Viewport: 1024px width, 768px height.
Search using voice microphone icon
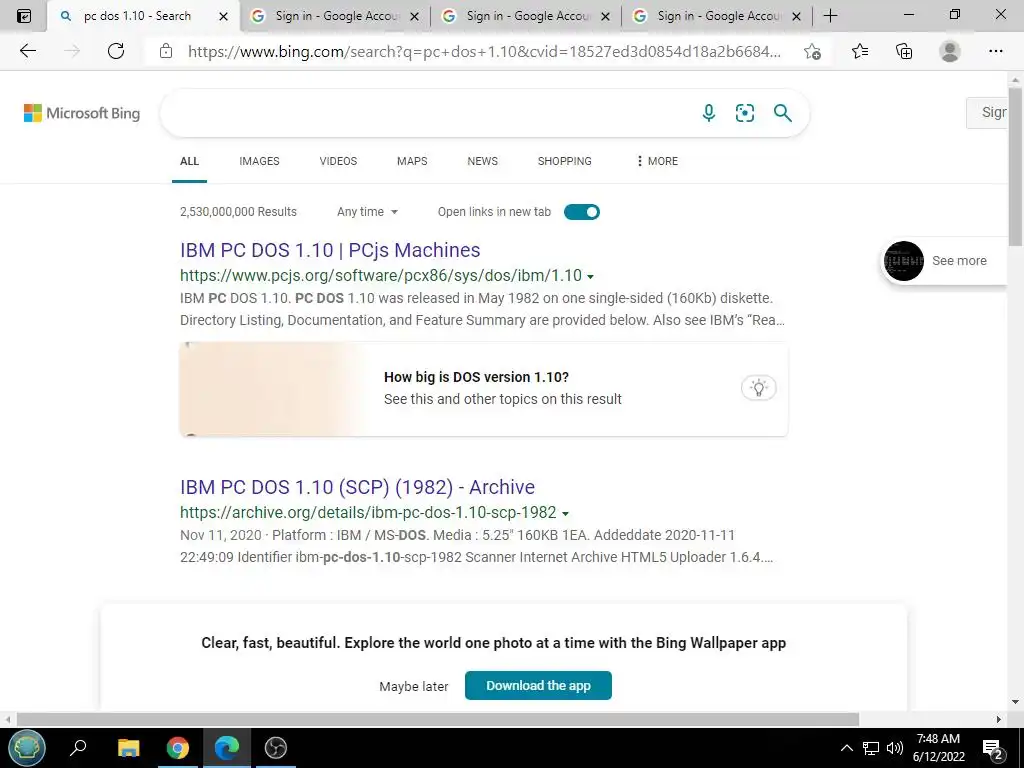(709, 113)
